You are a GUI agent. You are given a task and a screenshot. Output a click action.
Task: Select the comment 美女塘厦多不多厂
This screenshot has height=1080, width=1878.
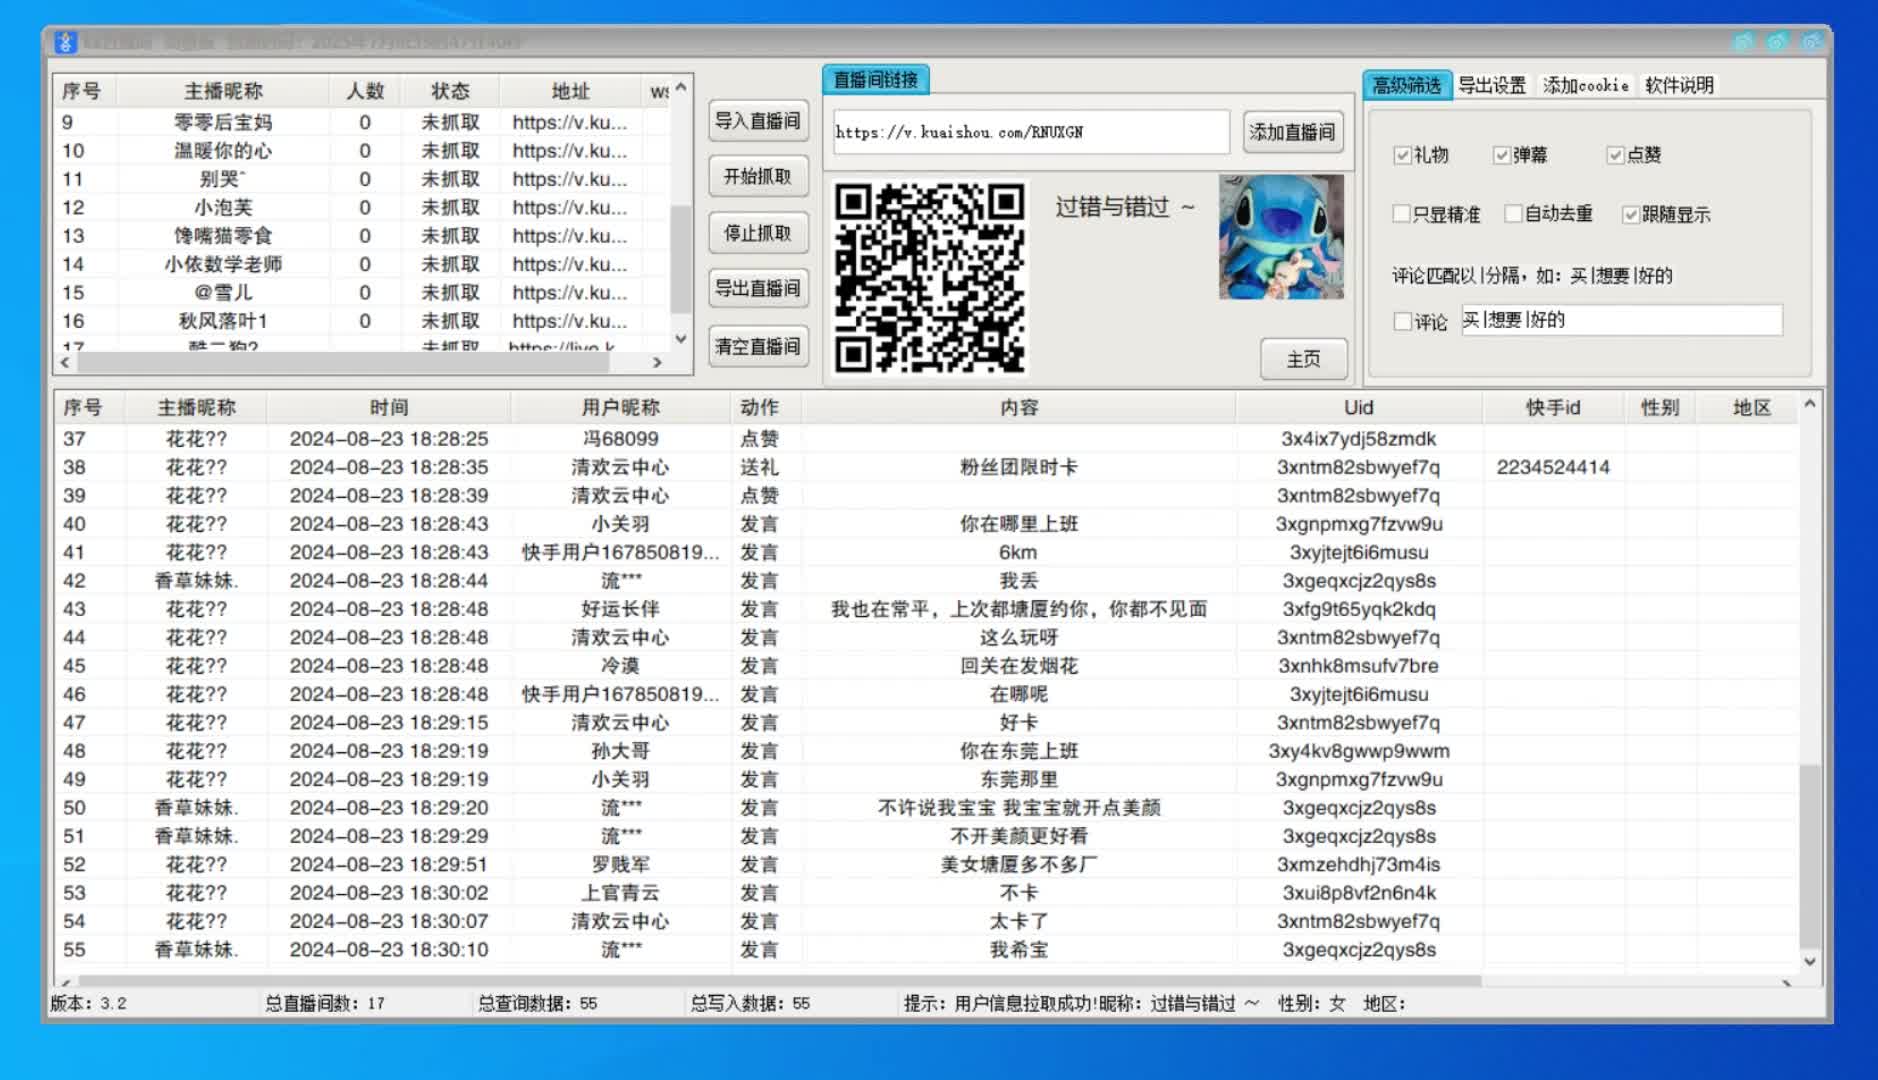1018,865
